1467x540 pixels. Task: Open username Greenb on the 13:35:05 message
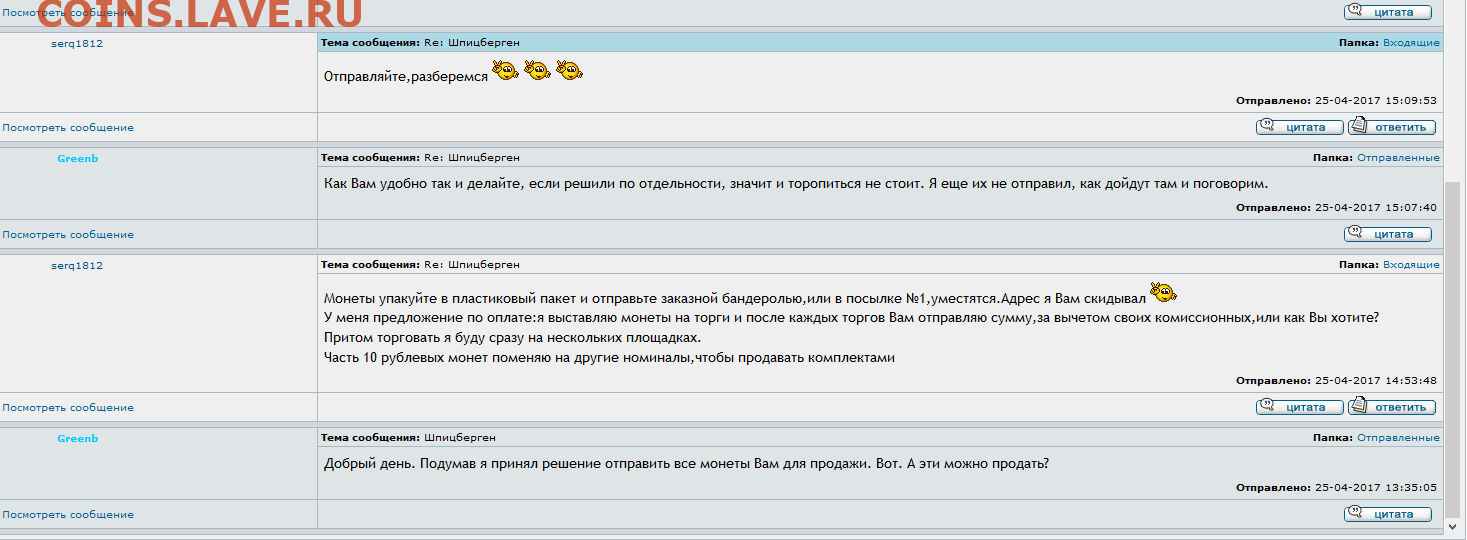click(77, 438)
